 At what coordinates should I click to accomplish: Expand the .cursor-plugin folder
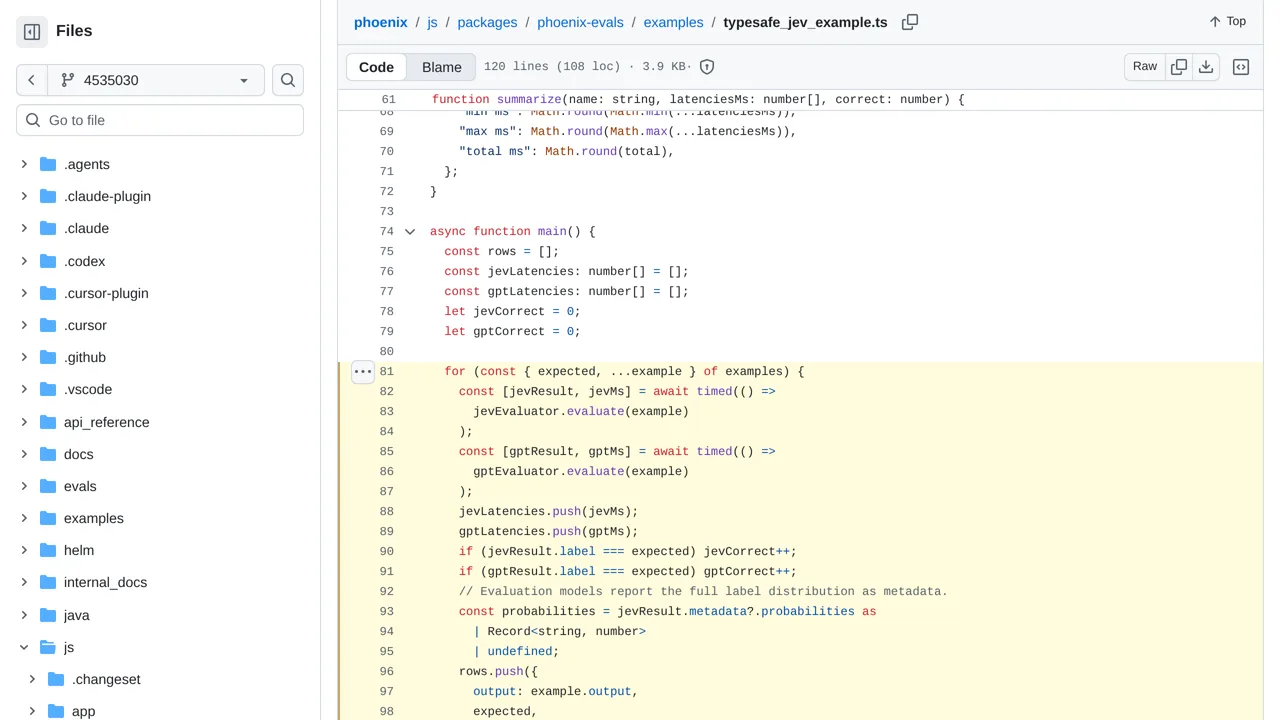coord(24,293)
